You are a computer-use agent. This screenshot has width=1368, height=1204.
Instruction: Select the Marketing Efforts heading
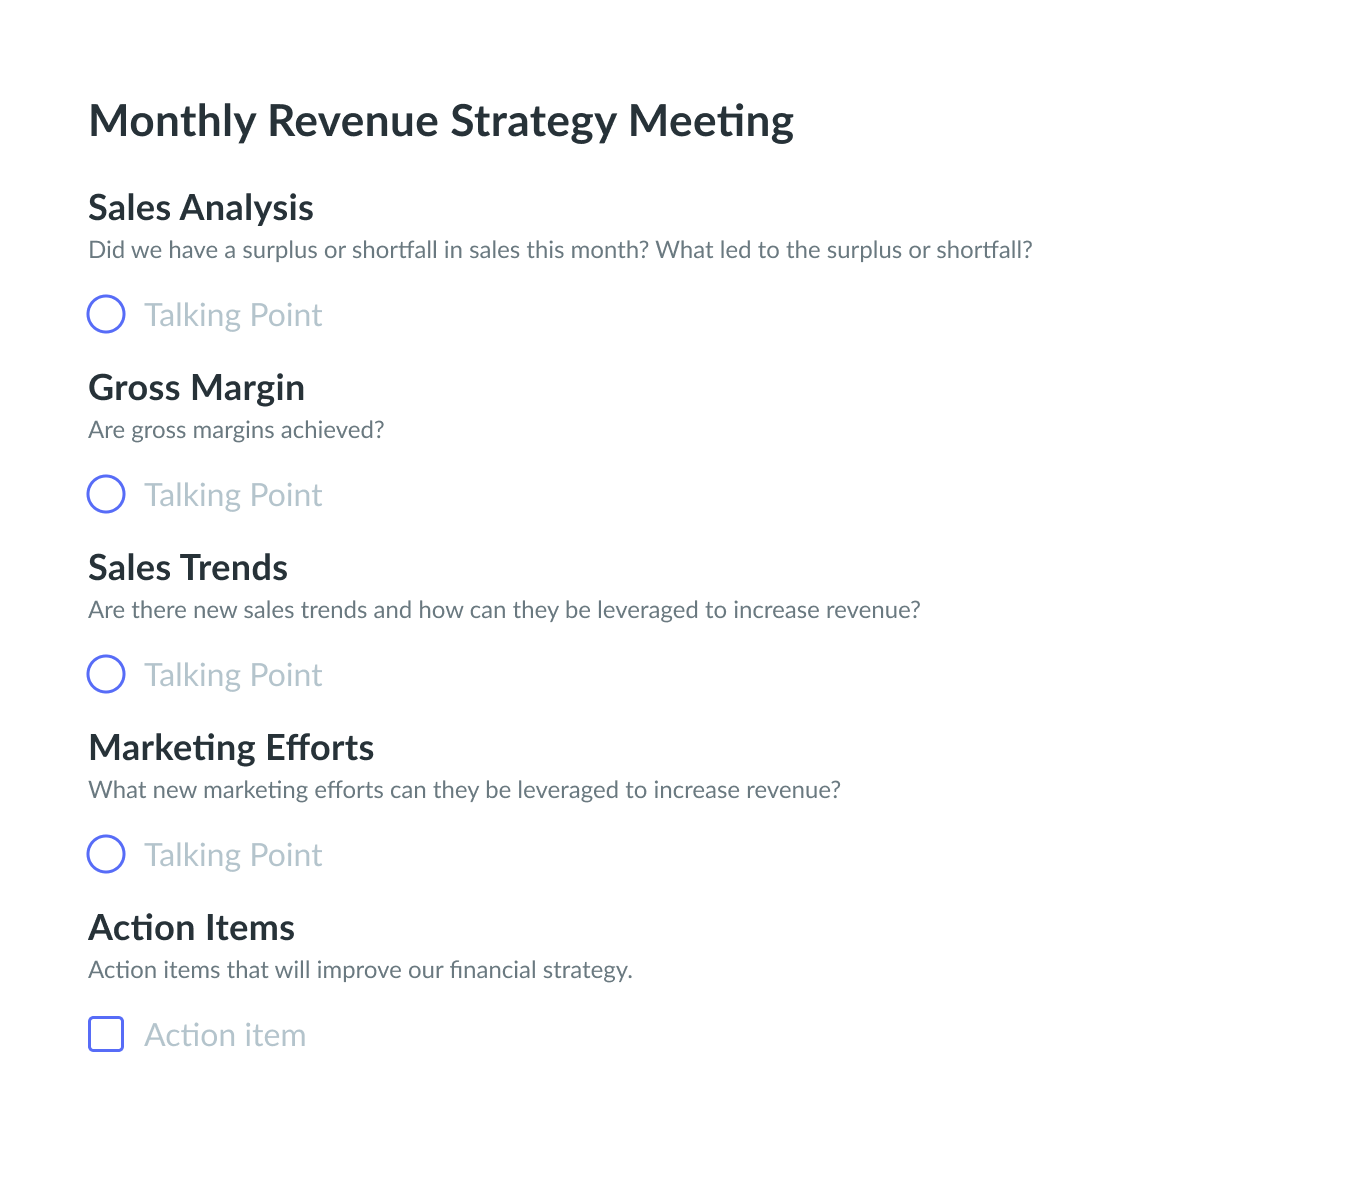(x=231, y=748)
